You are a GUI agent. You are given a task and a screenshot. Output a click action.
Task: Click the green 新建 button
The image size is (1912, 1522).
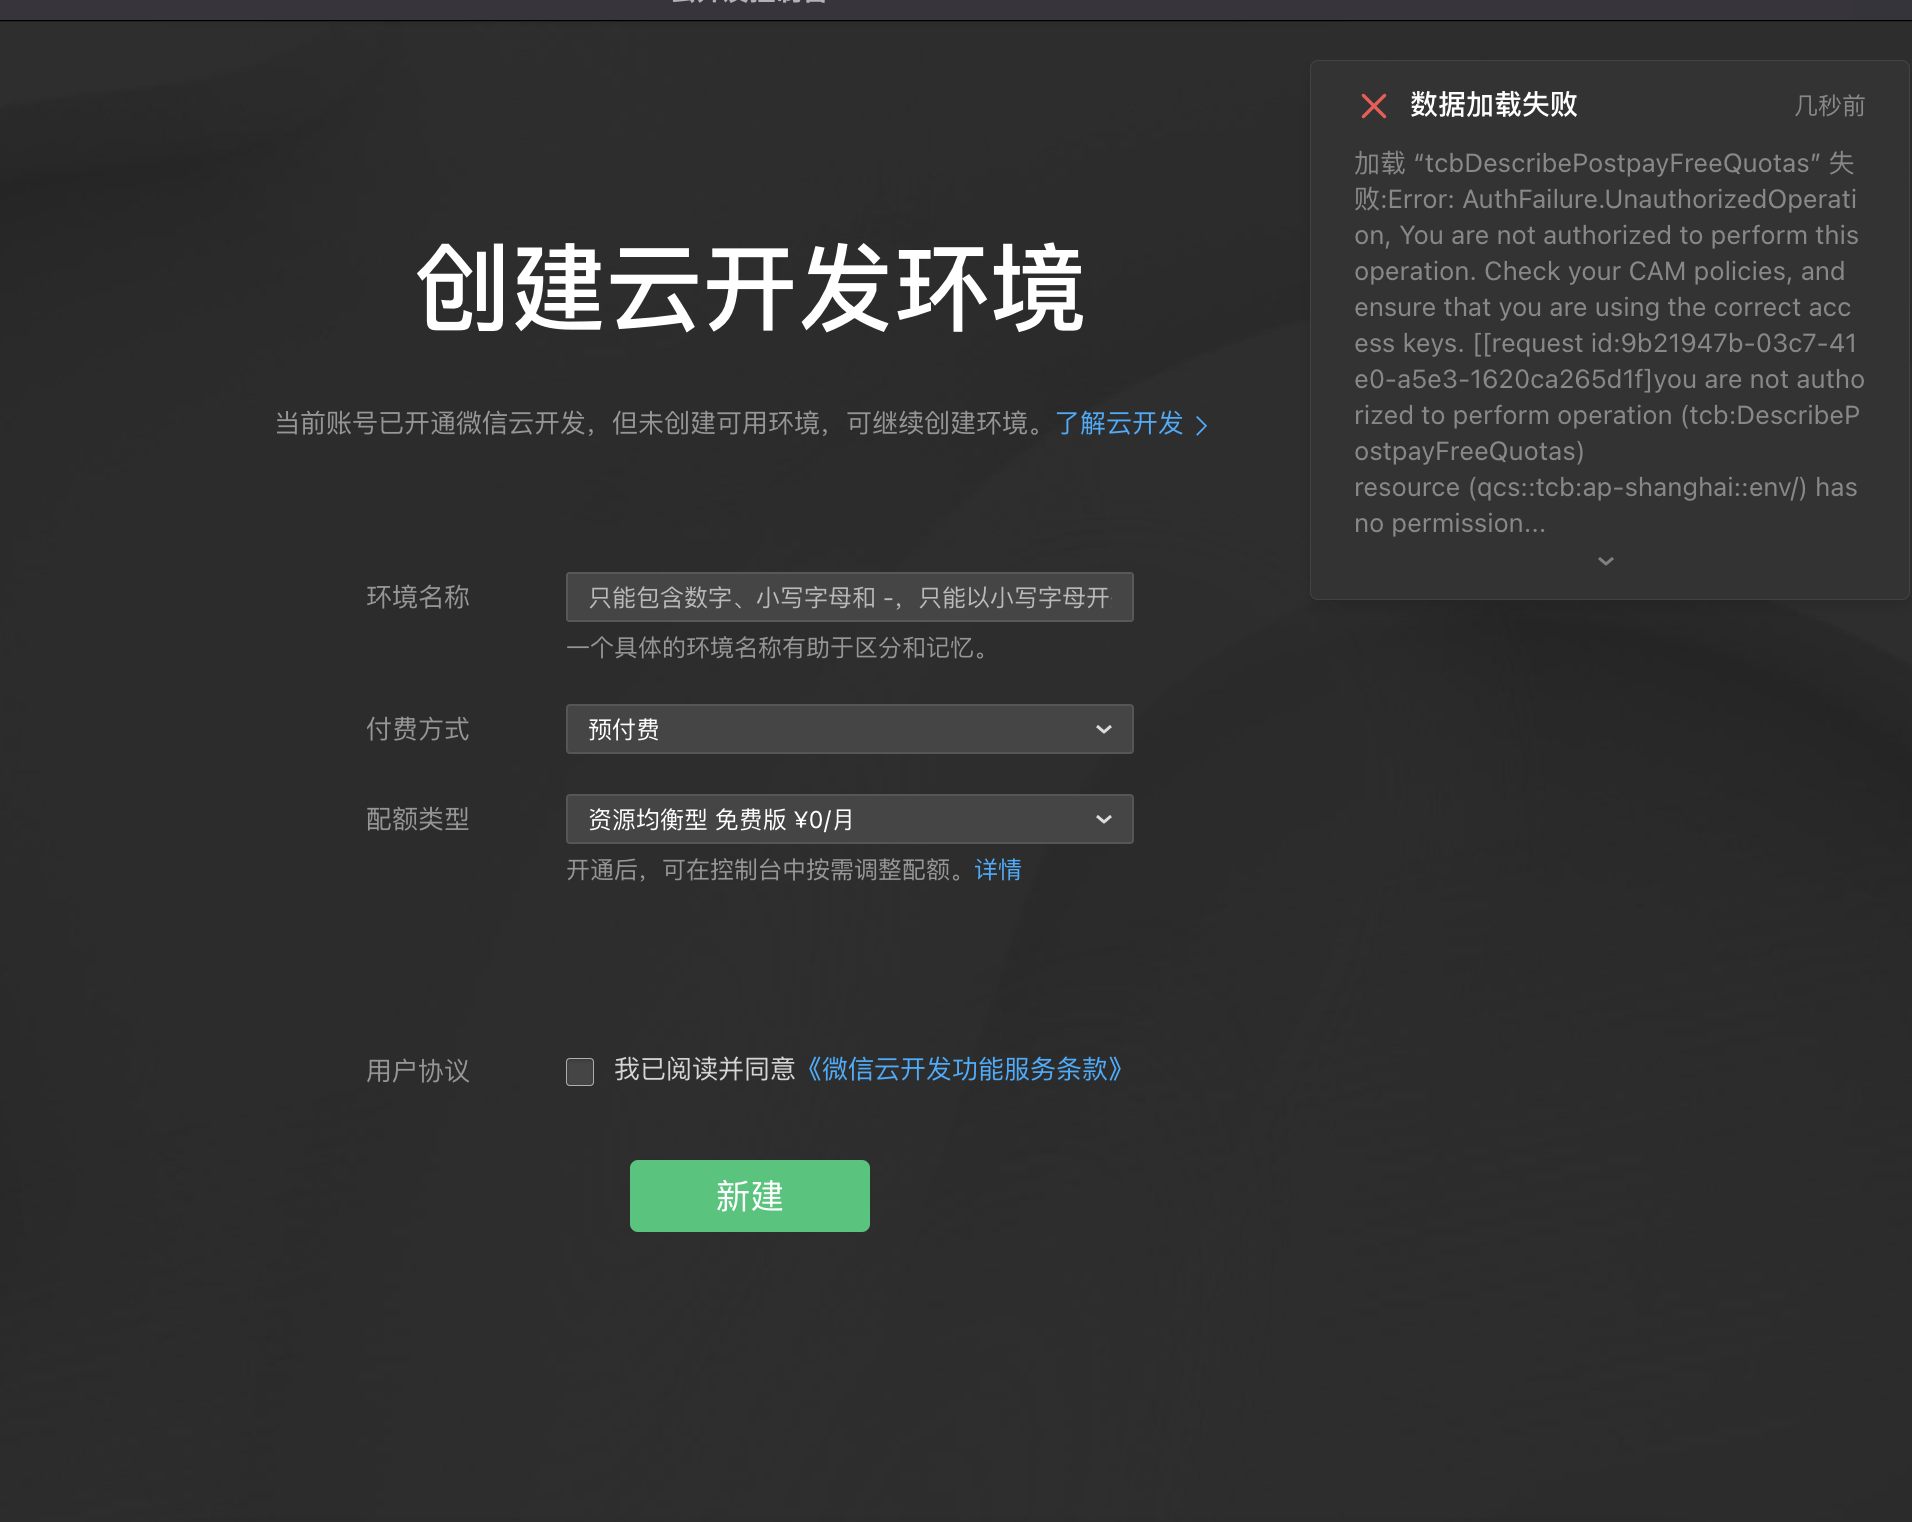(750, 1196)
